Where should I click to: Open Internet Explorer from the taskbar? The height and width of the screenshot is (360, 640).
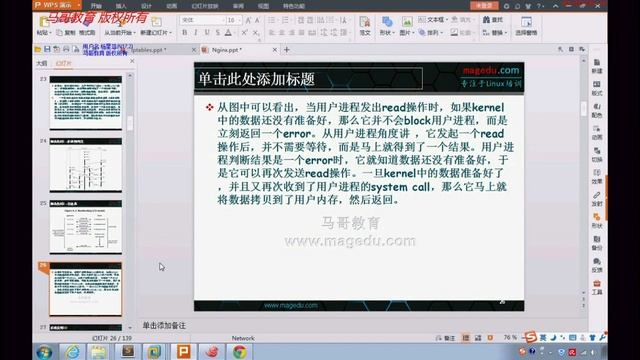pyautogui.click(x=73, y=351)
